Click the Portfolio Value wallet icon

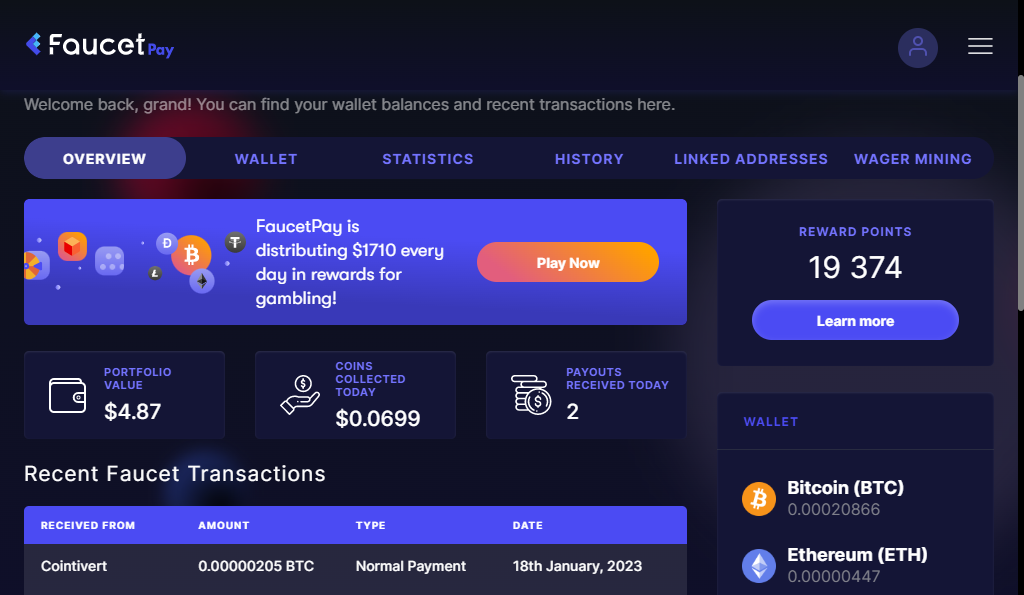point(67,395)
